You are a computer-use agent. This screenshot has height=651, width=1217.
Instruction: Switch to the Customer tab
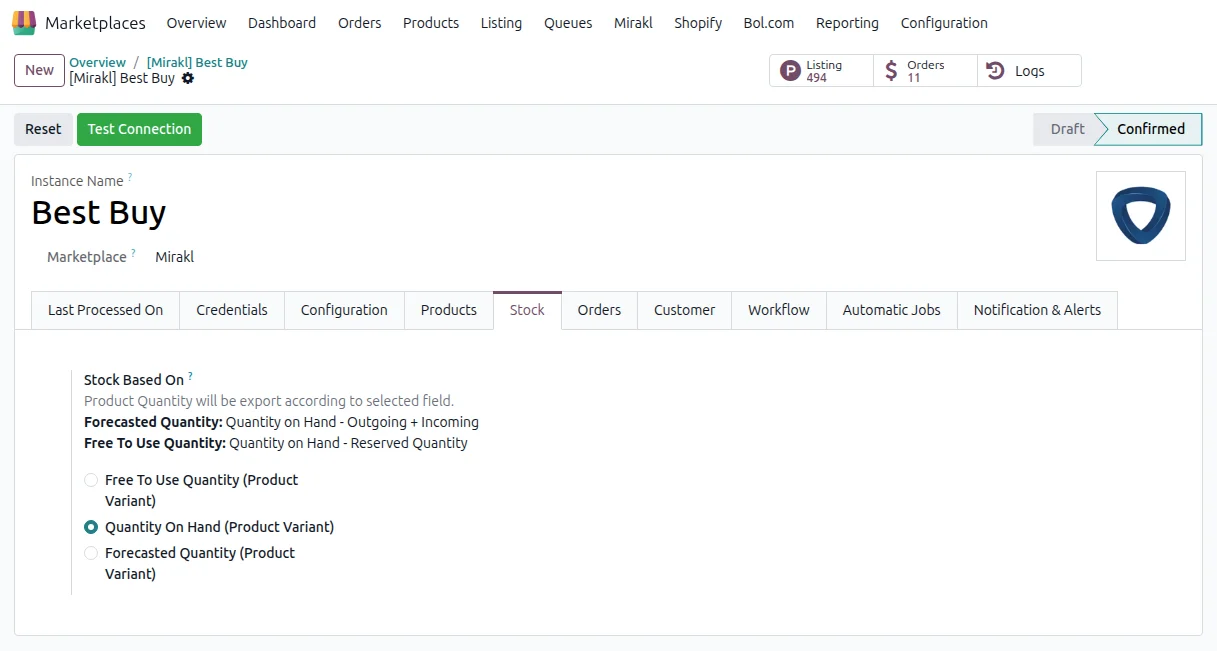(x=685, y=310)
